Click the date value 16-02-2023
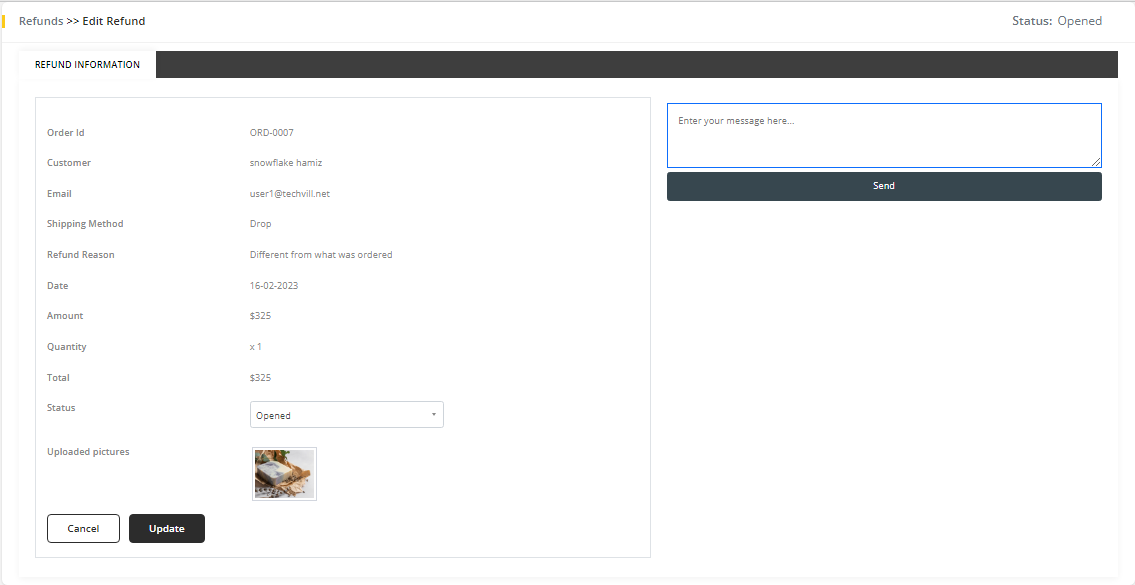 point(273,286)
